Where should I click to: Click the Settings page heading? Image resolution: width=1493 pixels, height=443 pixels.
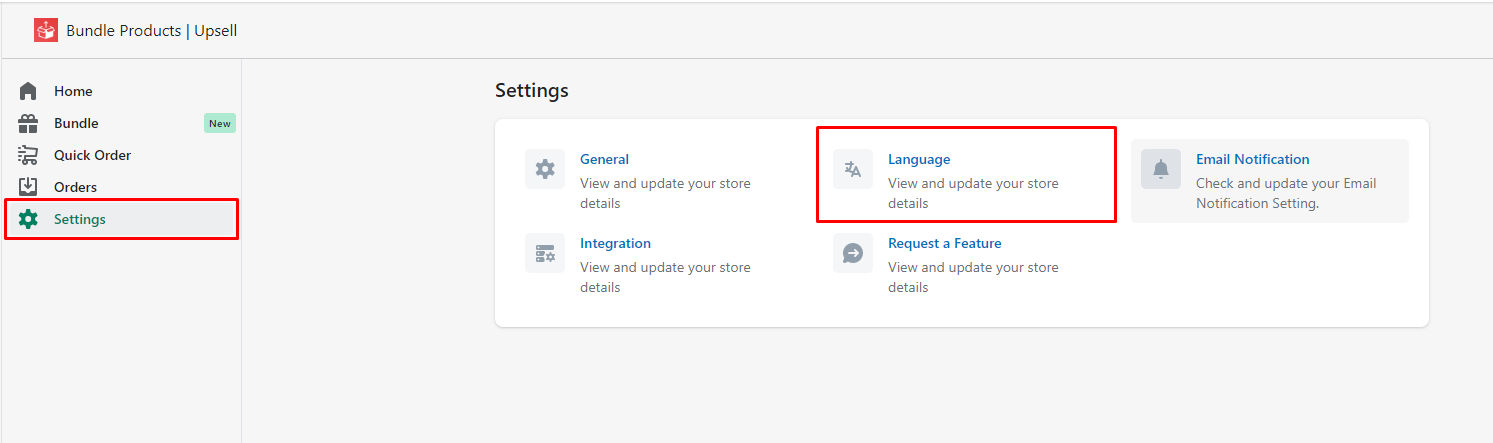532,90
